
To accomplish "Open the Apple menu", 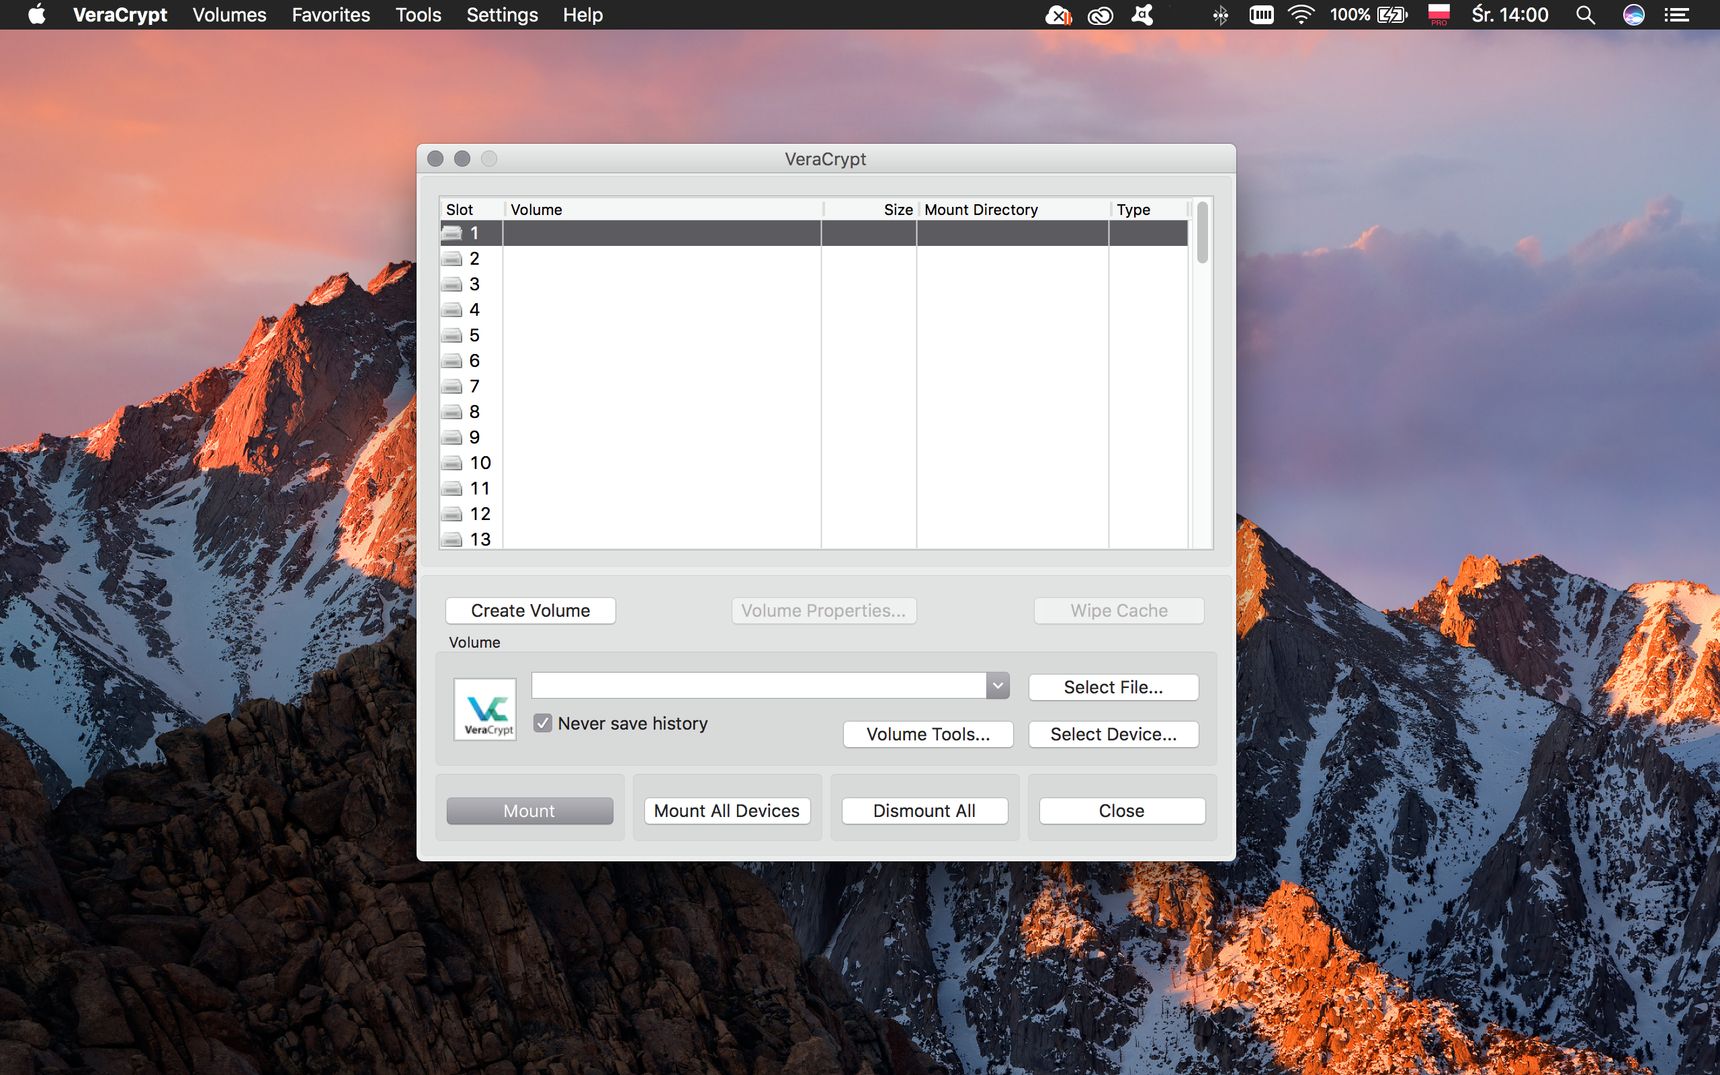I will [37, 15].
